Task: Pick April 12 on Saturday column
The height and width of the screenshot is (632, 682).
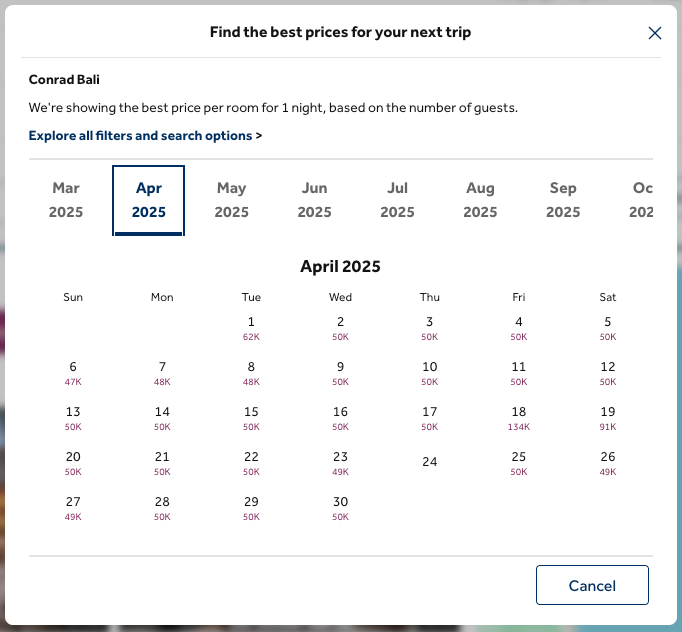Action: [x=608, y=373]
